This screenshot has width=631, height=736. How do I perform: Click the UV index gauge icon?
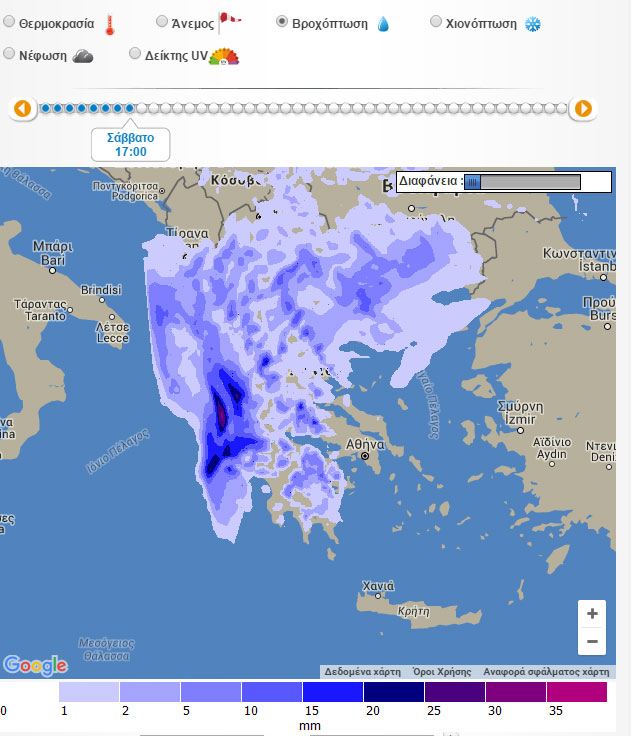click(224, 57)
